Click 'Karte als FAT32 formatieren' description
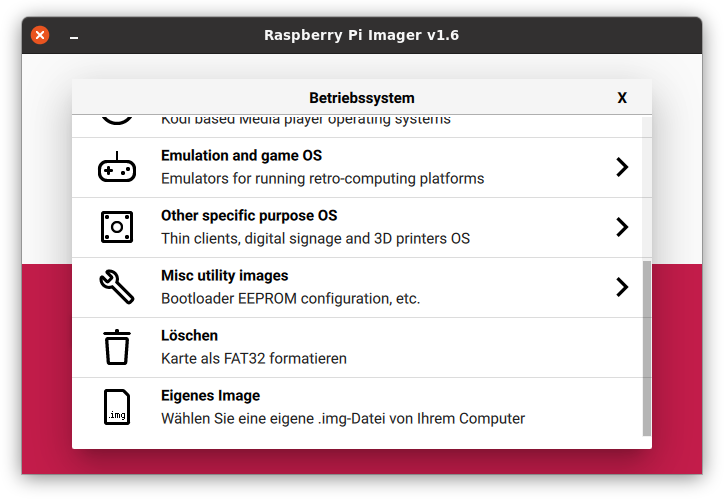 pyautogui.click(x=253, y=359)
